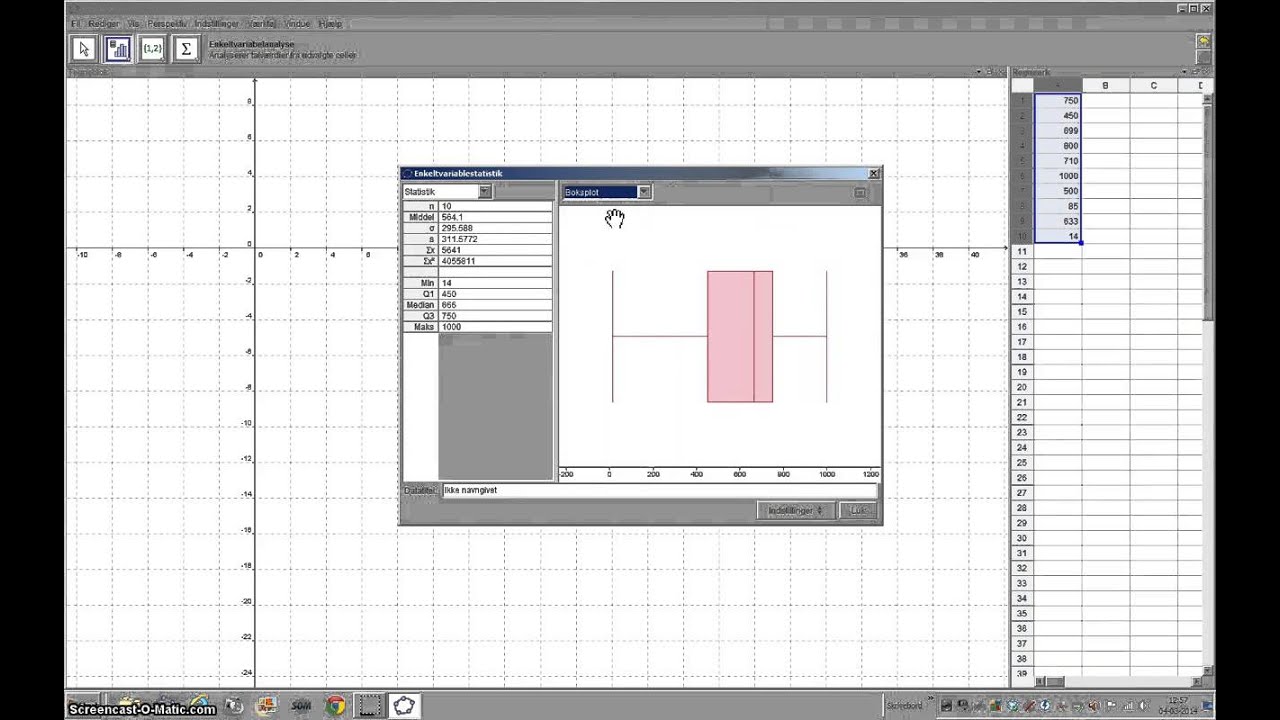
Task: Select the Middel value 564.1
Action: 495,217
